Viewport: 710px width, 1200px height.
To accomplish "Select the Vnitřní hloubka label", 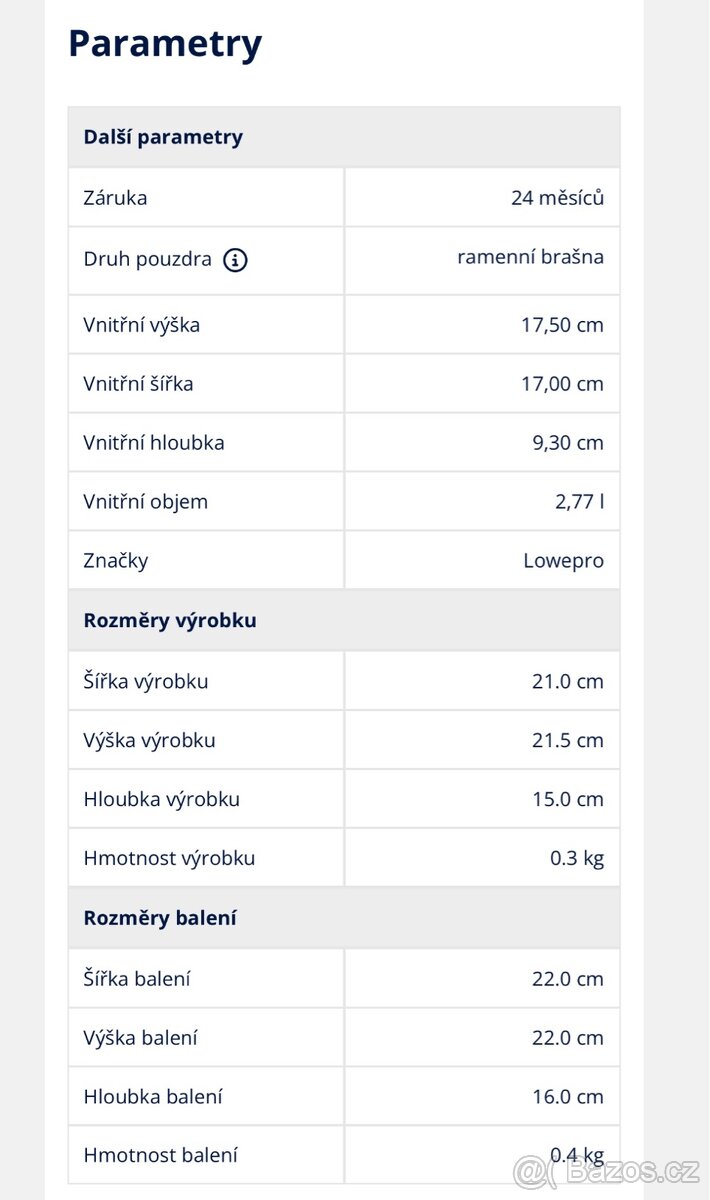I will [153, 443].
